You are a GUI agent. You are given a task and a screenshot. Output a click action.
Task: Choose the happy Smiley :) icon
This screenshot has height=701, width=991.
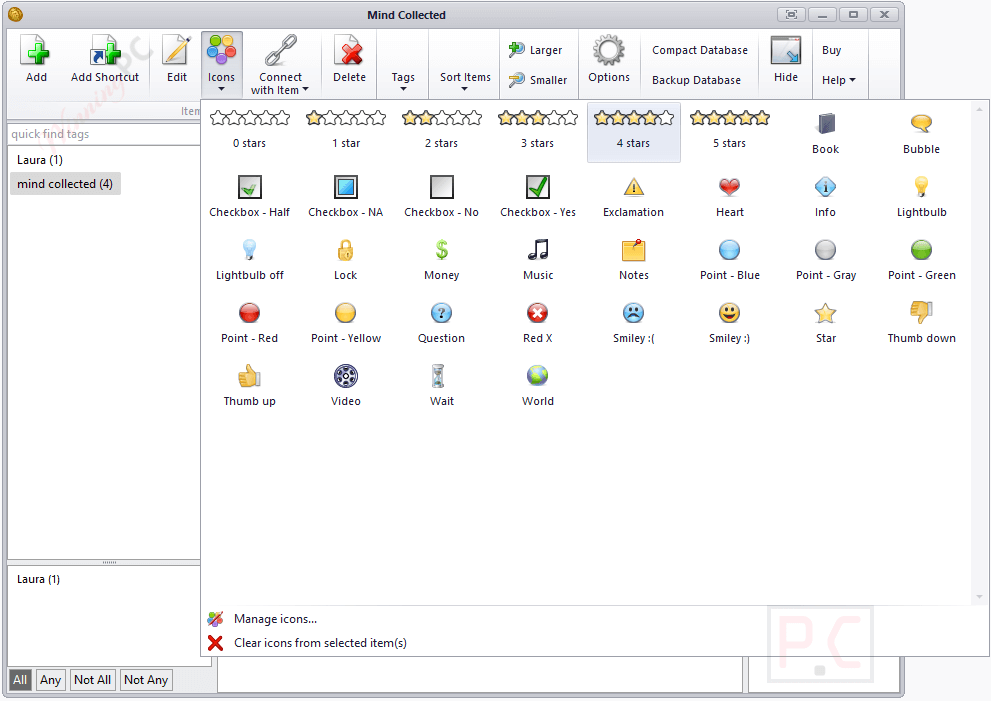pos(730,322)
